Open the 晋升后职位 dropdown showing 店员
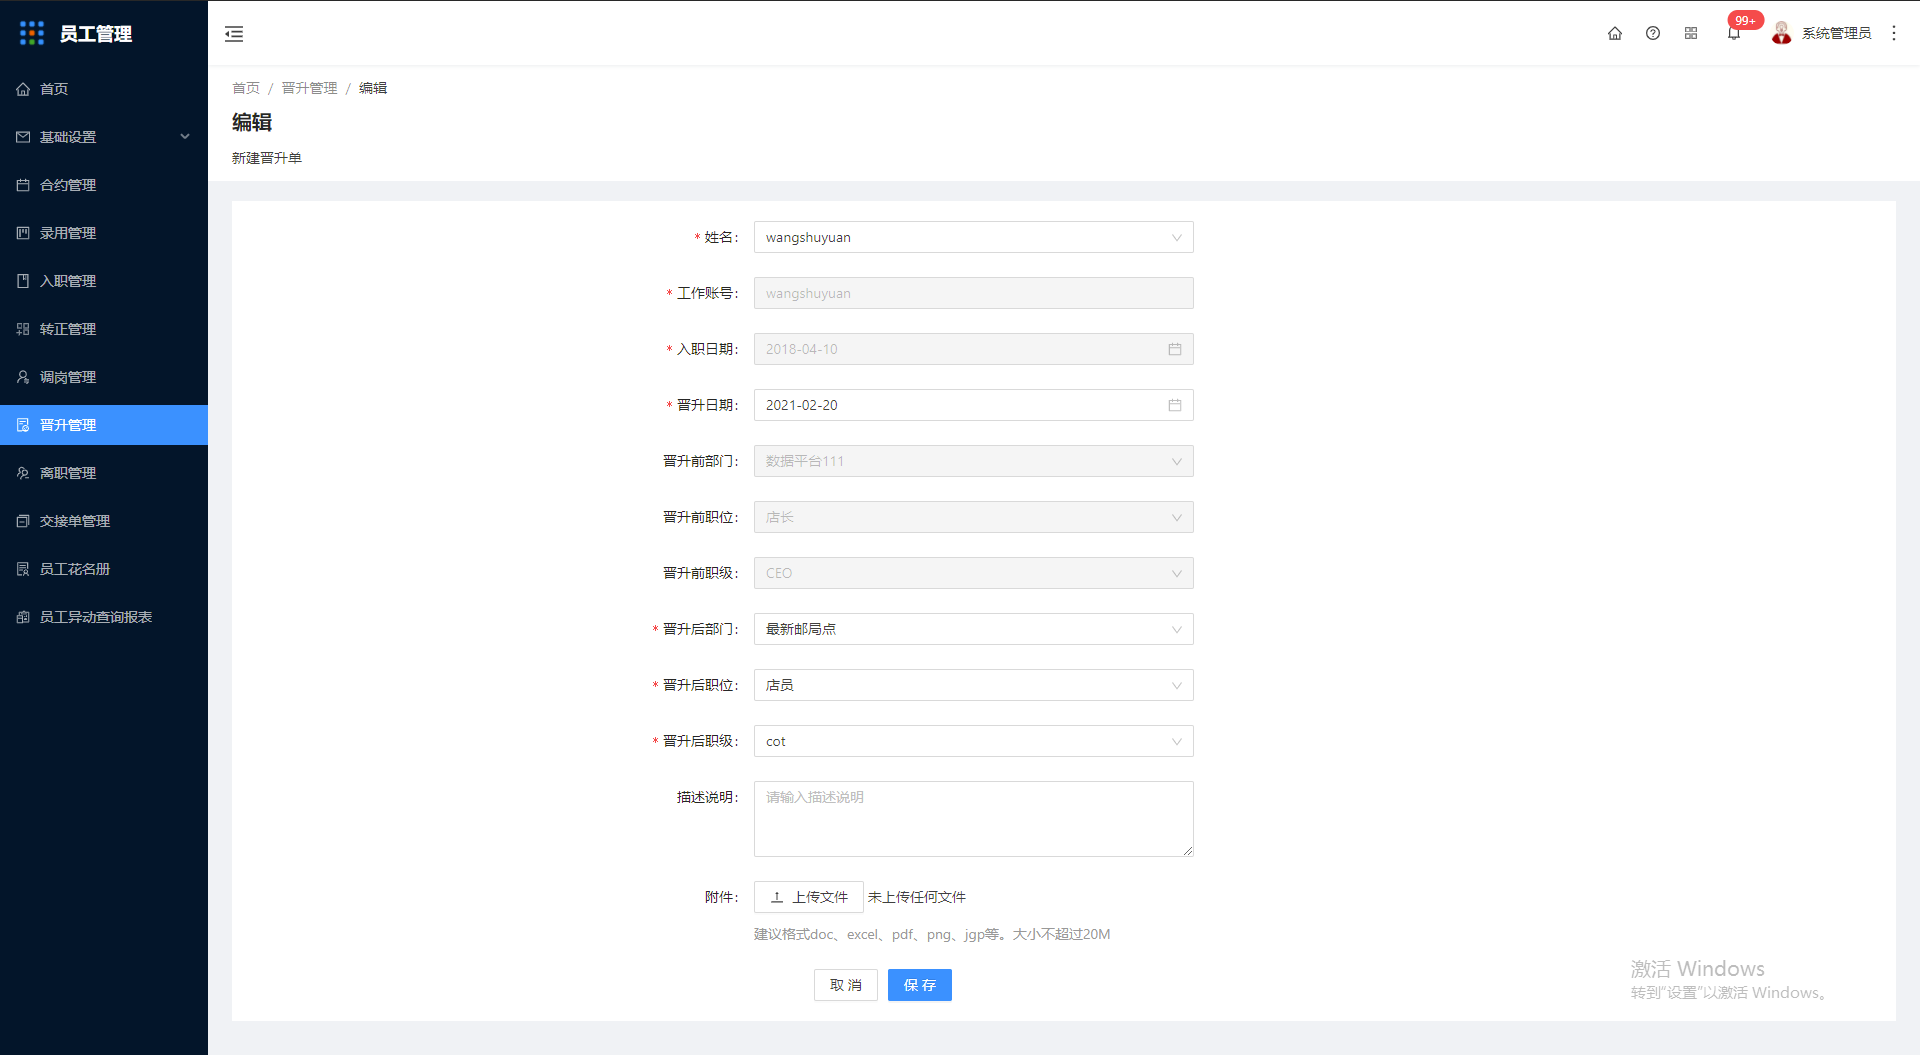1920x1055 pixels. (x=973, y=685)
